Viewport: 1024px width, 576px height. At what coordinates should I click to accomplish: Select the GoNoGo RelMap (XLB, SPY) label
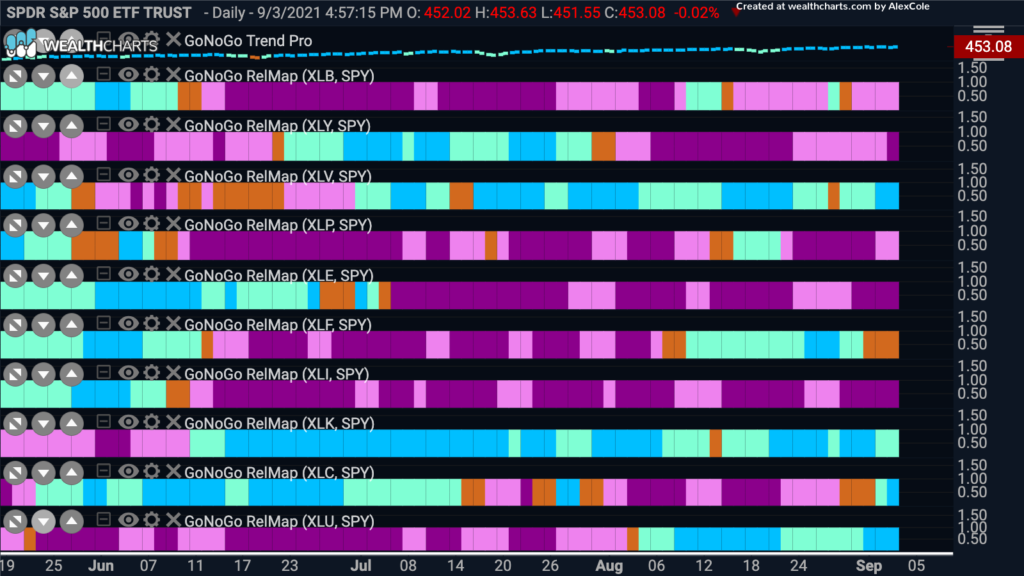[279, 76]
